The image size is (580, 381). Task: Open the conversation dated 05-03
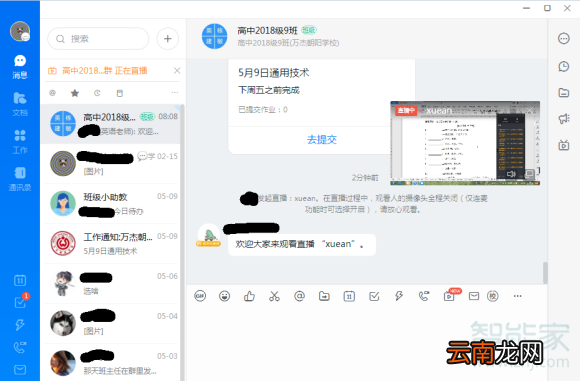click(112, 362)
